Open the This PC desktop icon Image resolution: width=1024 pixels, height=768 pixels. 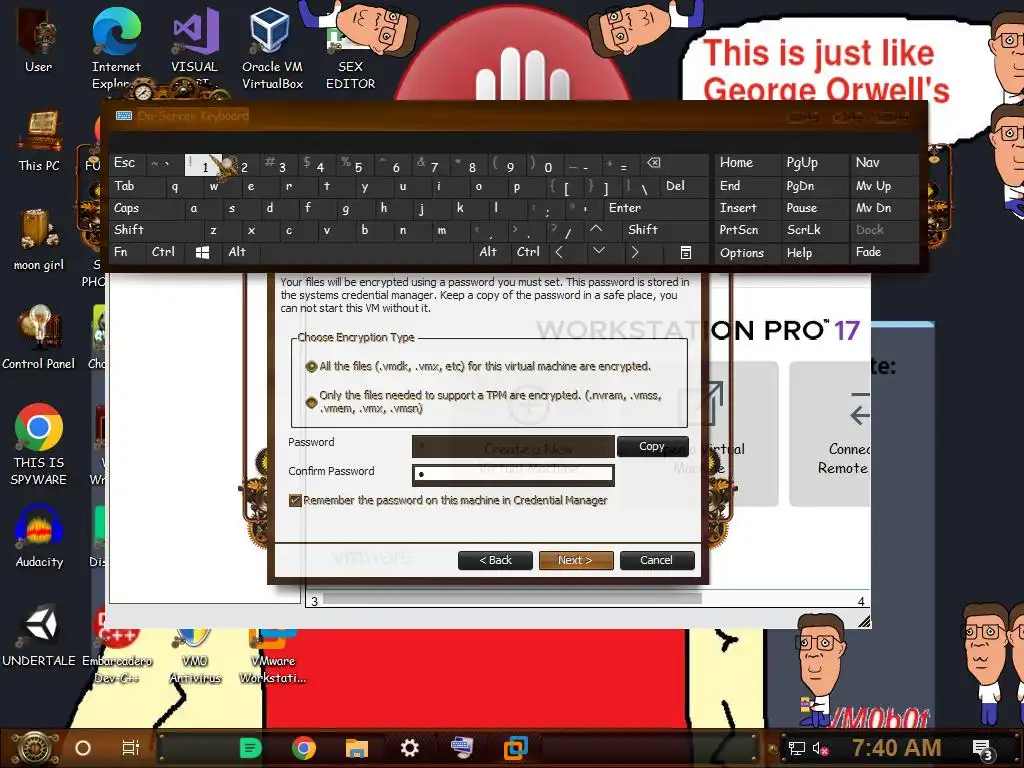coord(39,140)
